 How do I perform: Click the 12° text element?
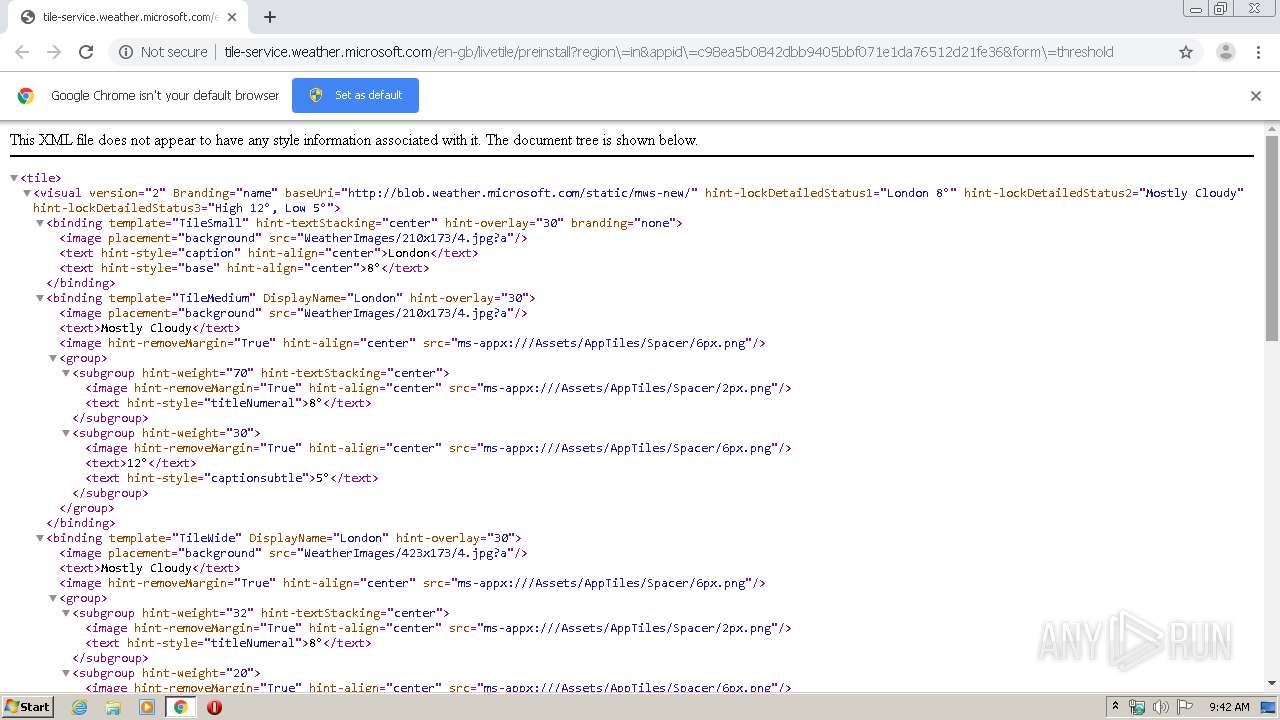(x=138, y=463)
